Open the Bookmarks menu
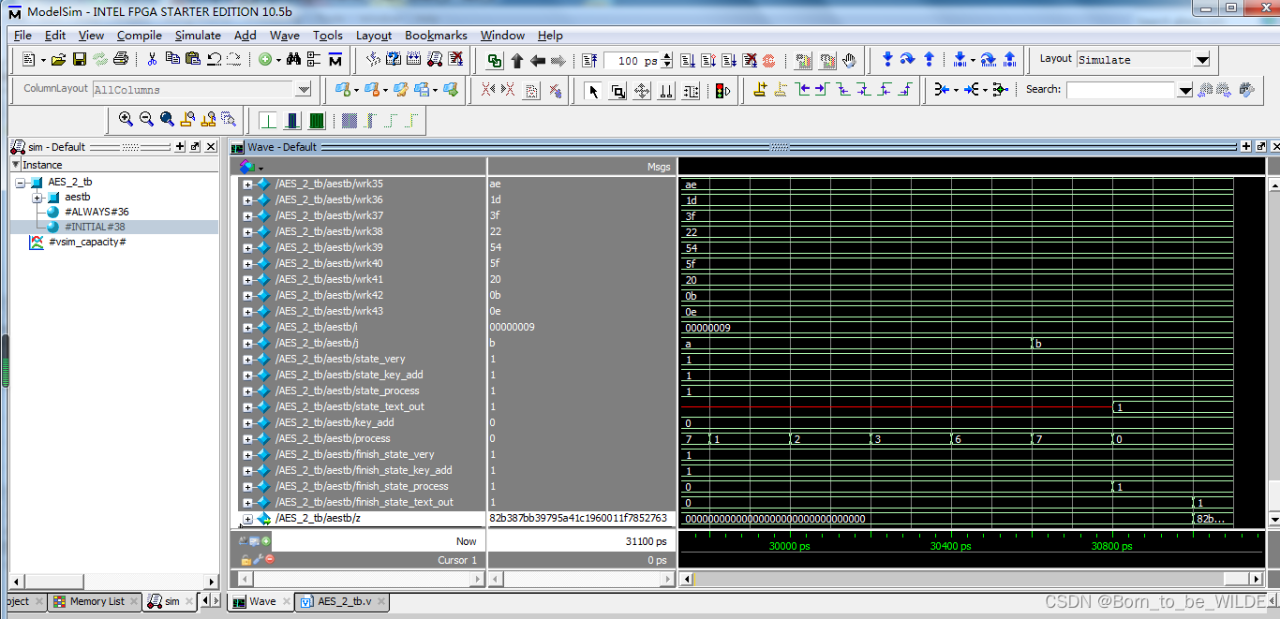1280x619 pixels. coord(436,35)
